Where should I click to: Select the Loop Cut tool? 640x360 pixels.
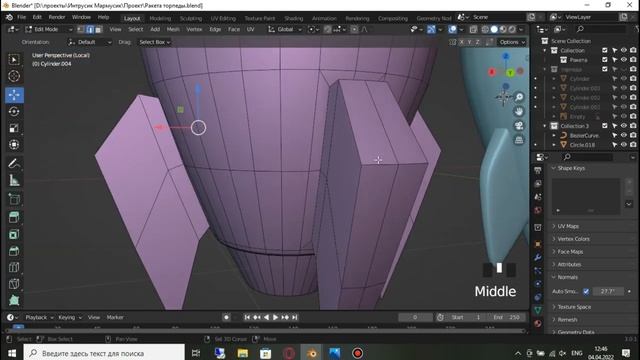(14, 267)
